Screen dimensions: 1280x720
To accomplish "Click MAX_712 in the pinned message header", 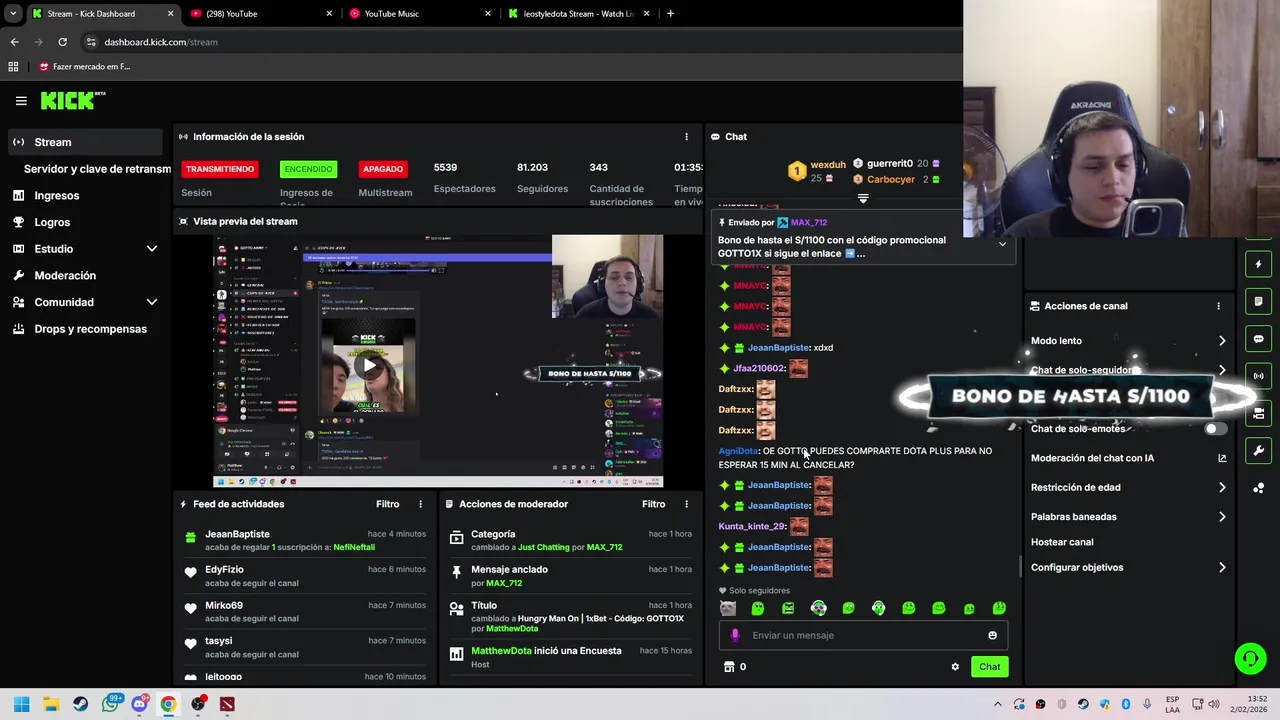I will coord(808,223).
